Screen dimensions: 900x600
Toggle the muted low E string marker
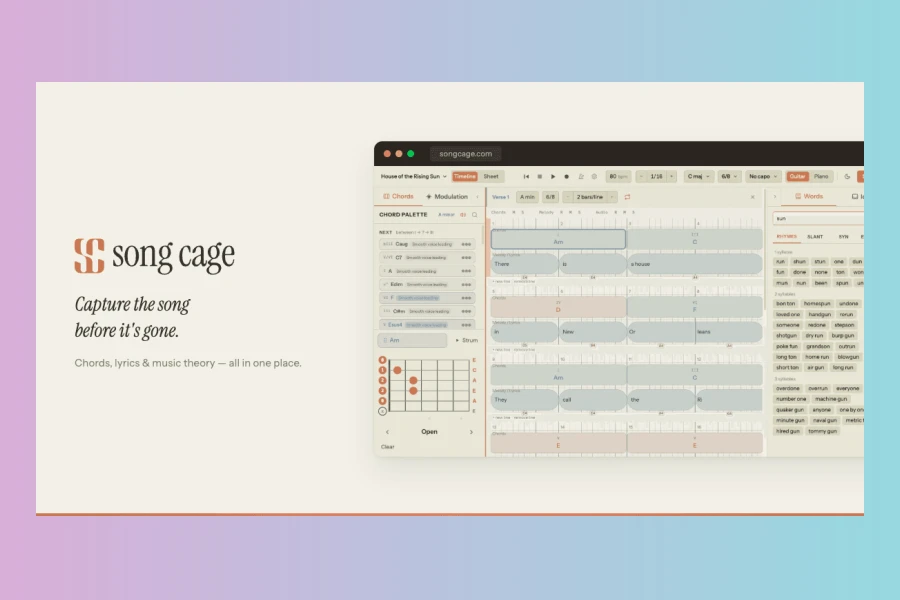coord(382,411)
